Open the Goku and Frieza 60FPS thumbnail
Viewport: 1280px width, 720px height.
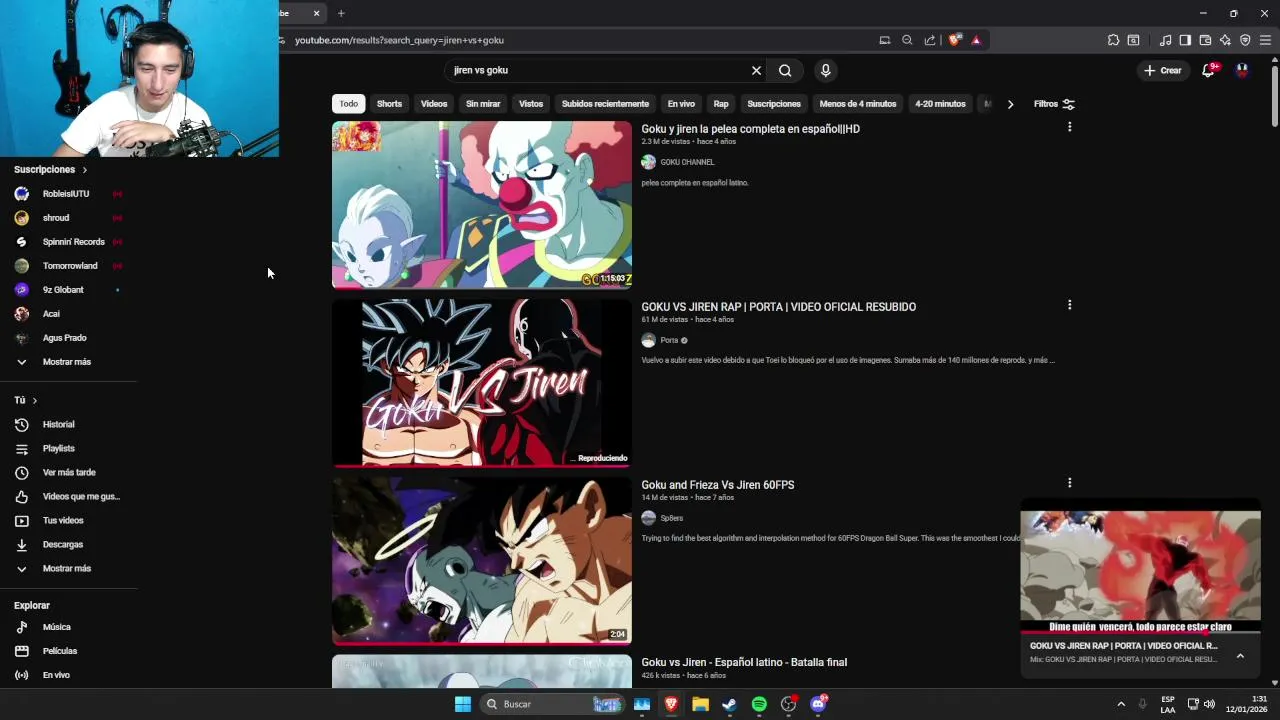coord(482,561)
